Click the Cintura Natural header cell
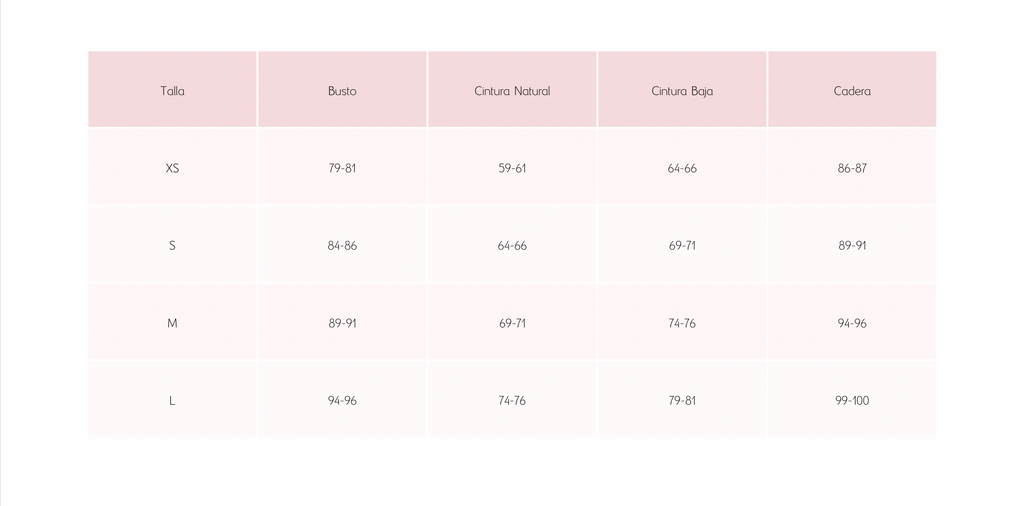Screen dimensions: 1024x506 [512, 91]
